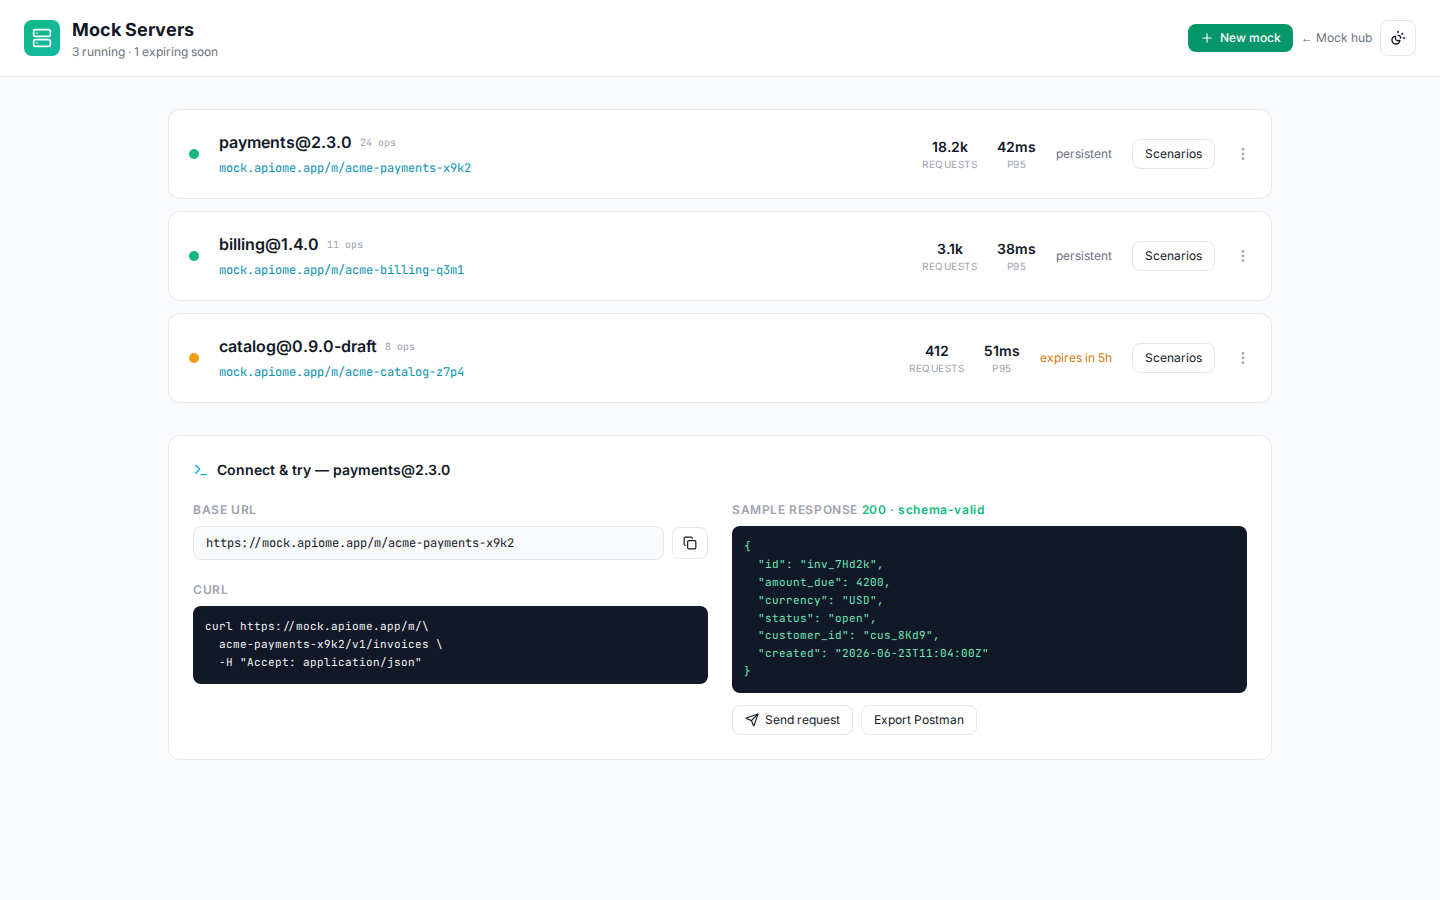Click the '11 ops' label

tap(345, 245)
